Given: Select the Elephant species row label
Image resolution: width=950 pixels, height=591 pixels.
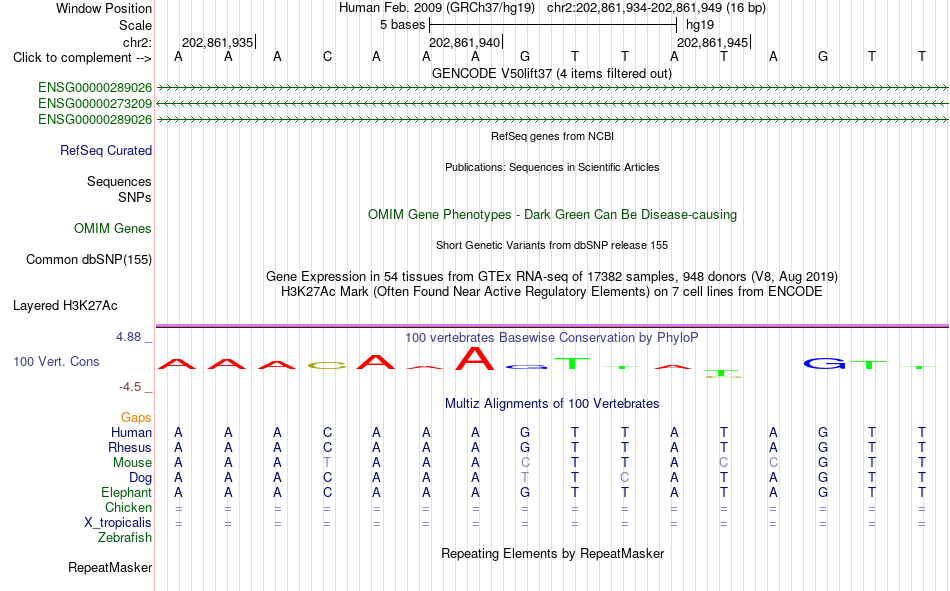Looking at the screenshot, I should [x=126, y=492].
